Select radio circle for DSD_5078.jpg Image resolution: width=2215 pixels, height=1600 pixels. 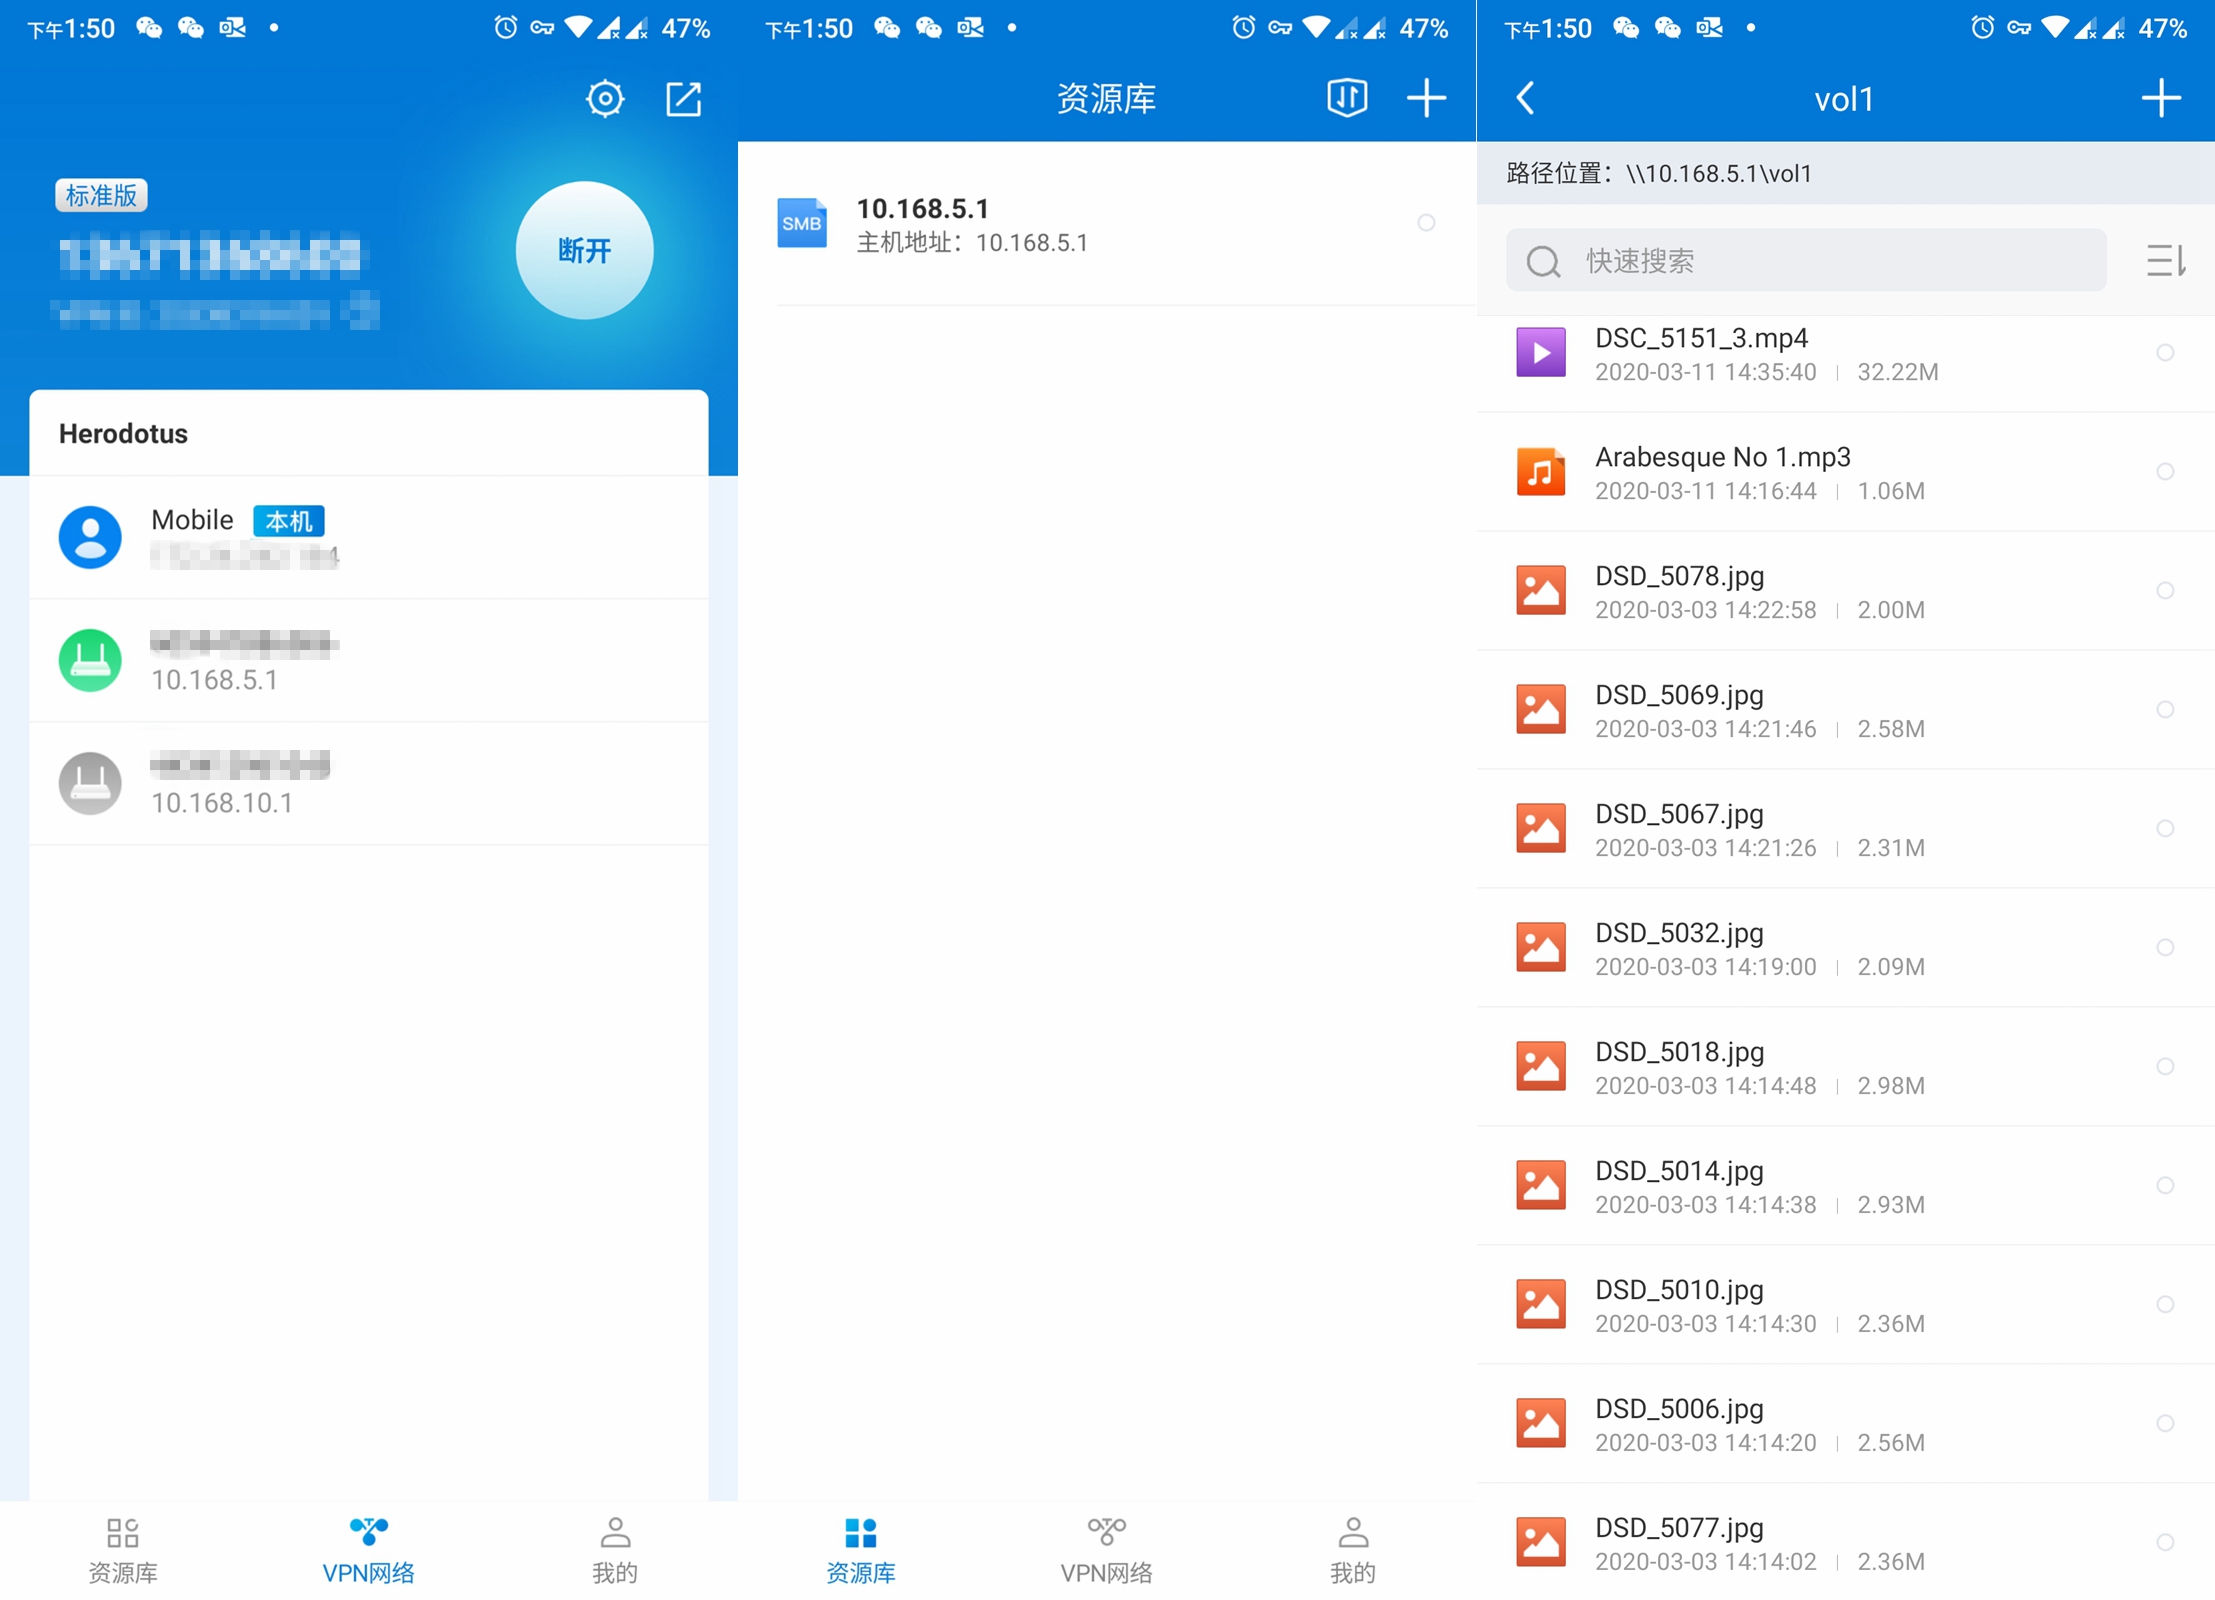click(2164, 591)
